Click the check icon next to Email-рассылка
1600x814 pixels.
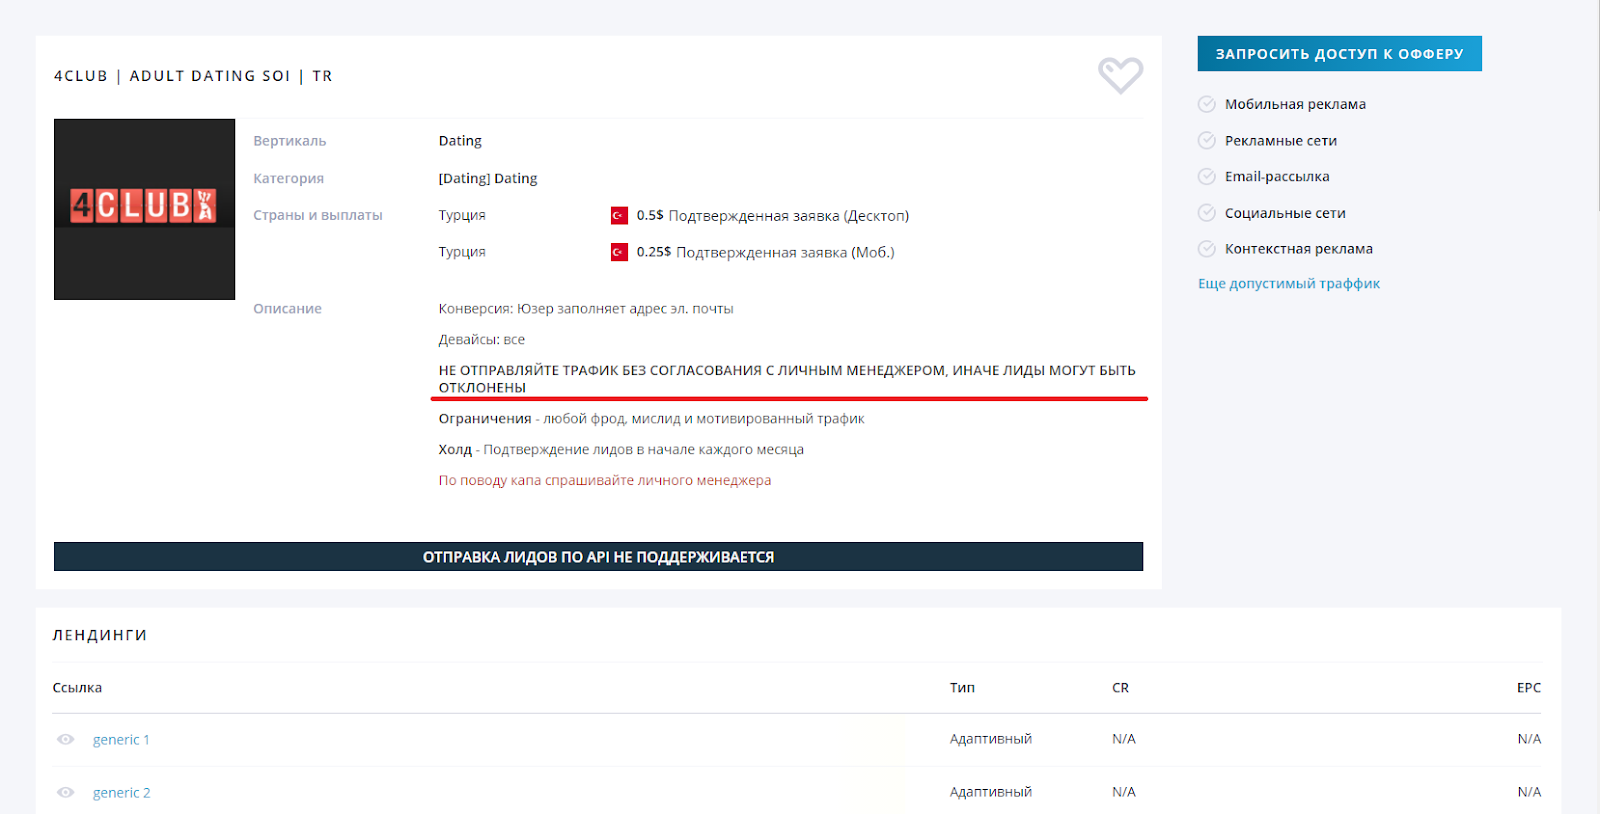[x=1207, y=177]
